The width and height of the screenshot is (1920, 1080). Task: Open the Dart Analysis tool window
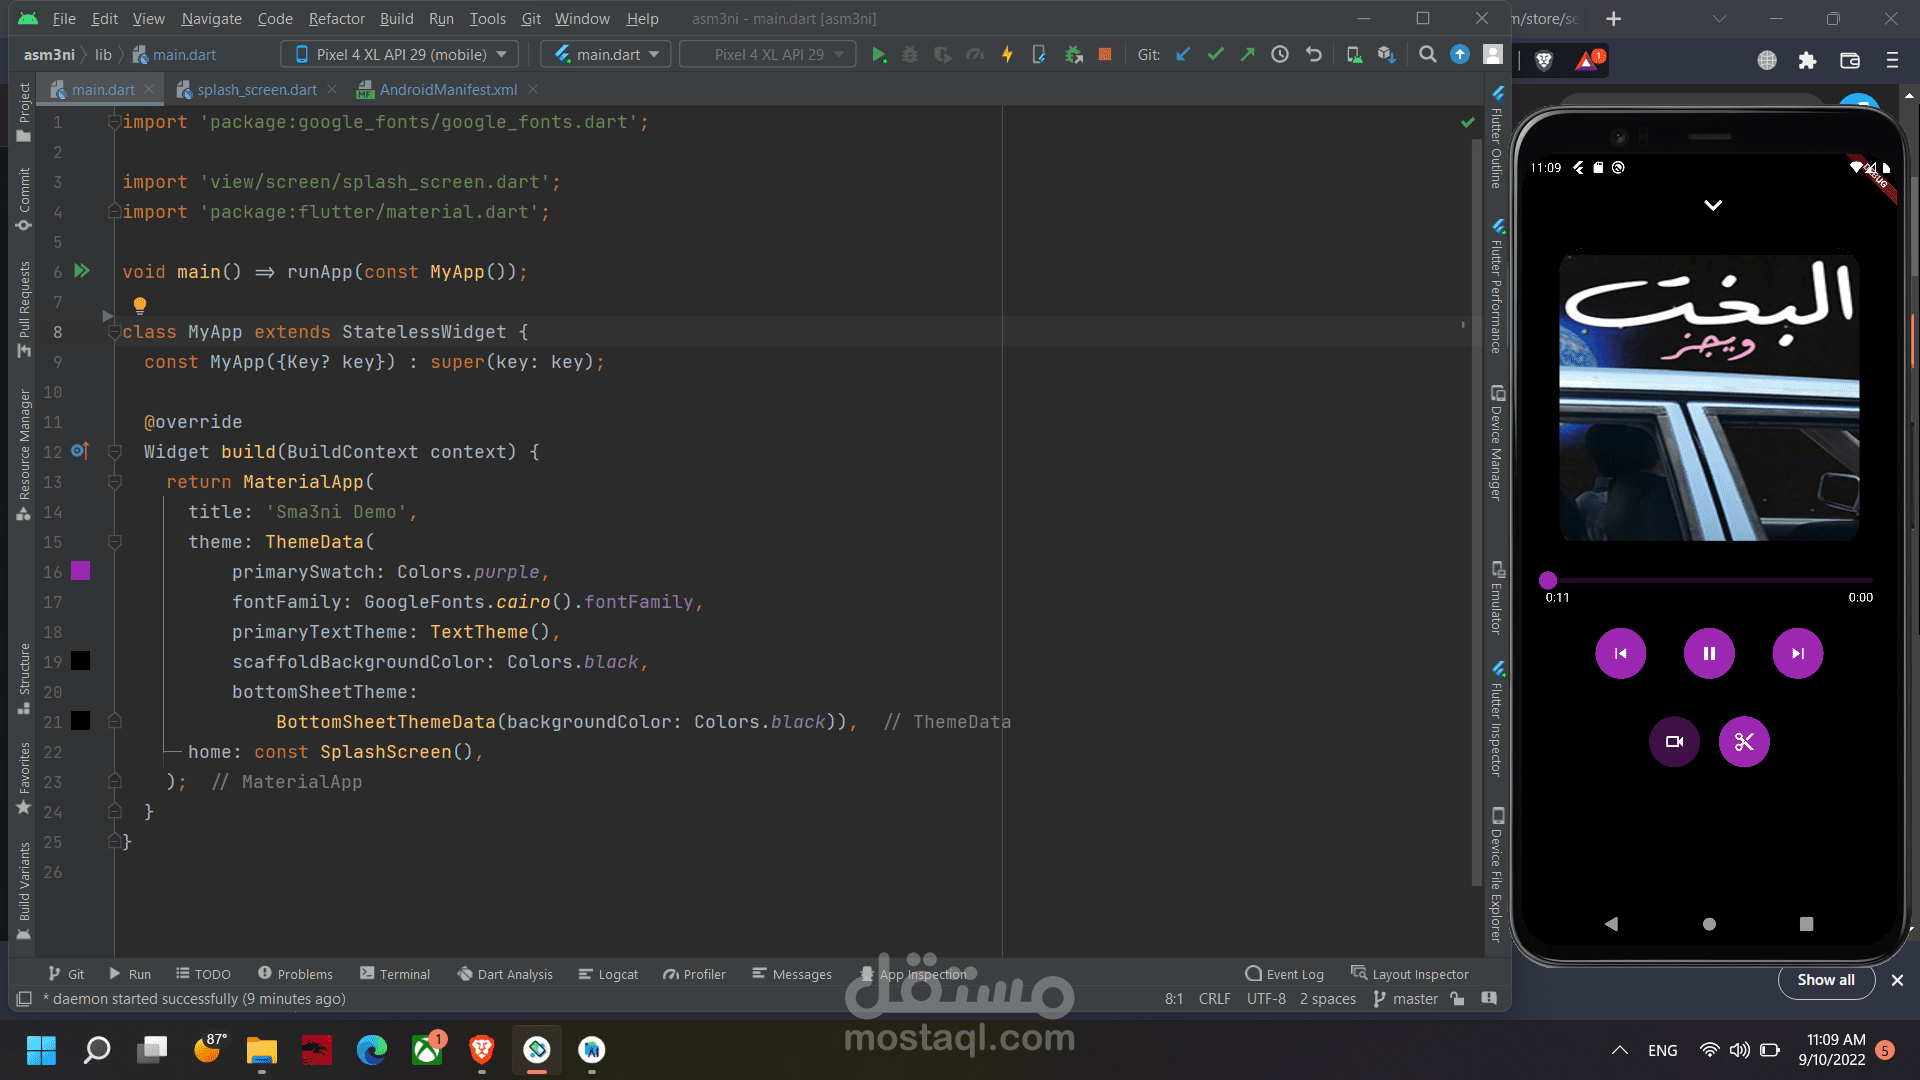[505, 974]
